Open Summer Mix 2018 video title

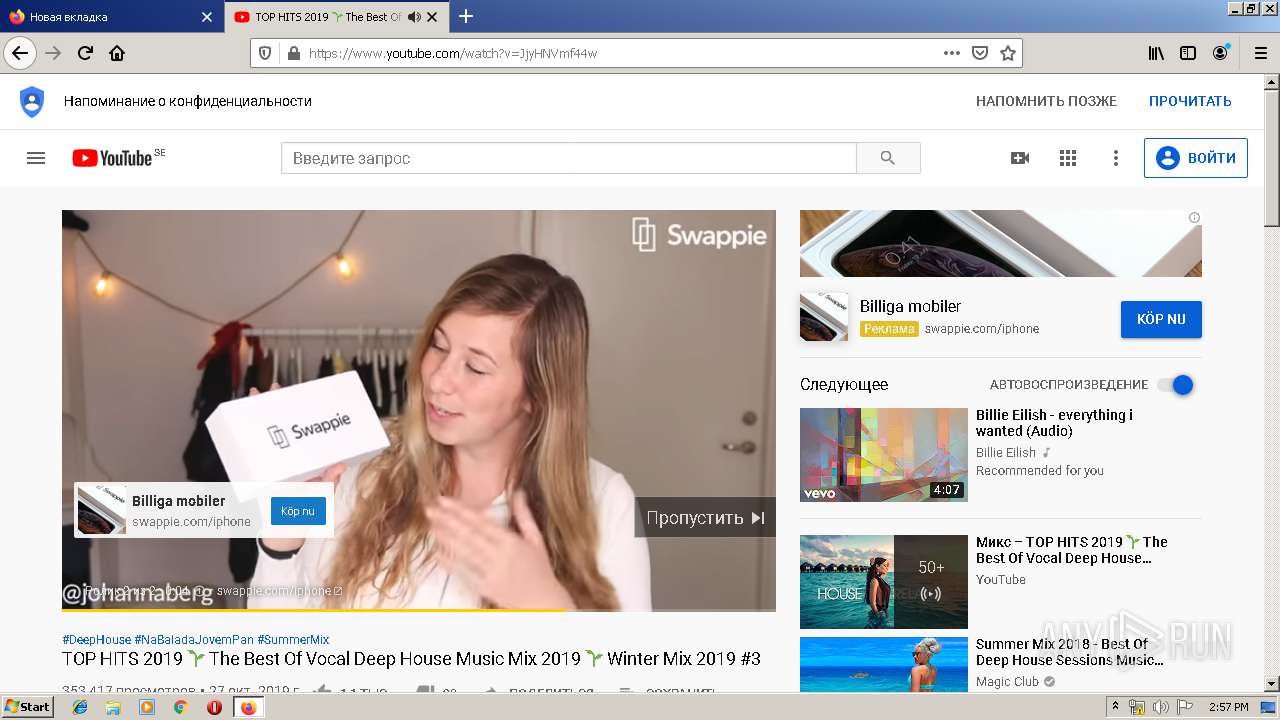pos(1069,652)
